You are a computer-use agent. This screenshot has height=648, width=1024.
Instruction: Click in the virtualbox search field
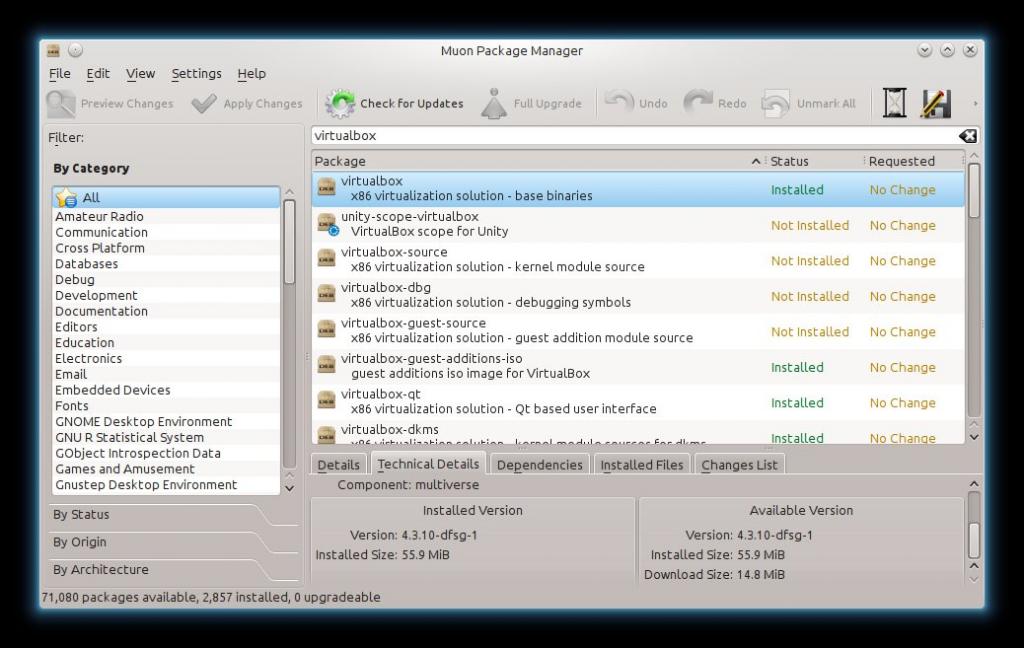(630, 136)
